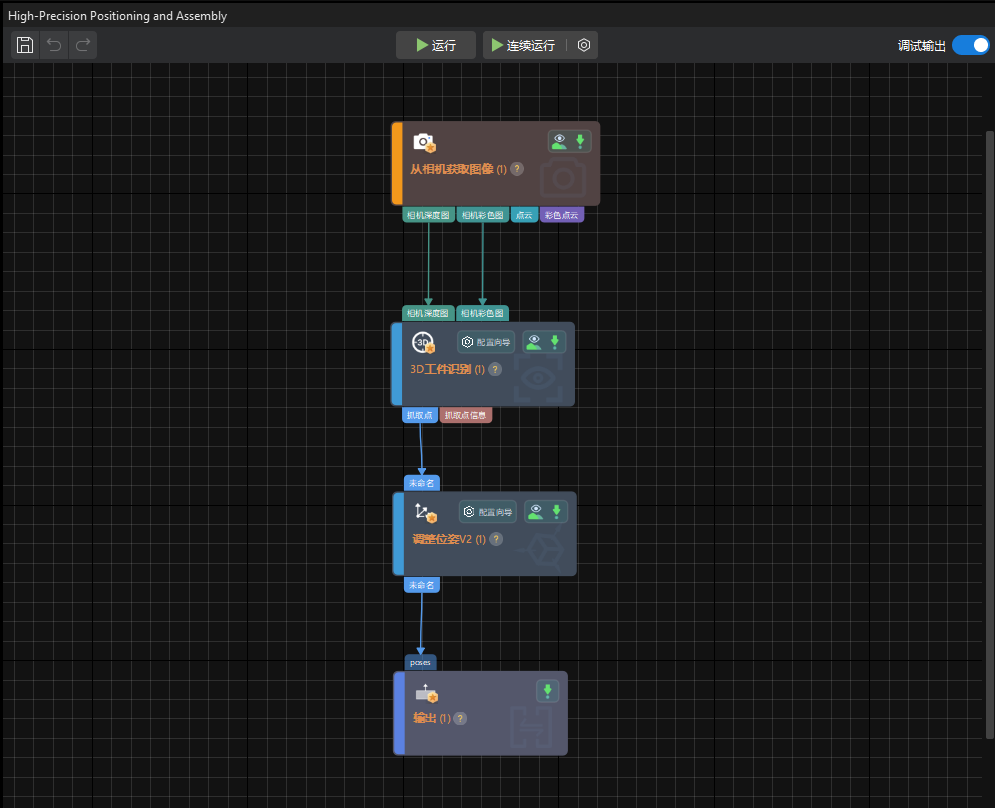Click the help icon on 输出 step

point(461,718)
